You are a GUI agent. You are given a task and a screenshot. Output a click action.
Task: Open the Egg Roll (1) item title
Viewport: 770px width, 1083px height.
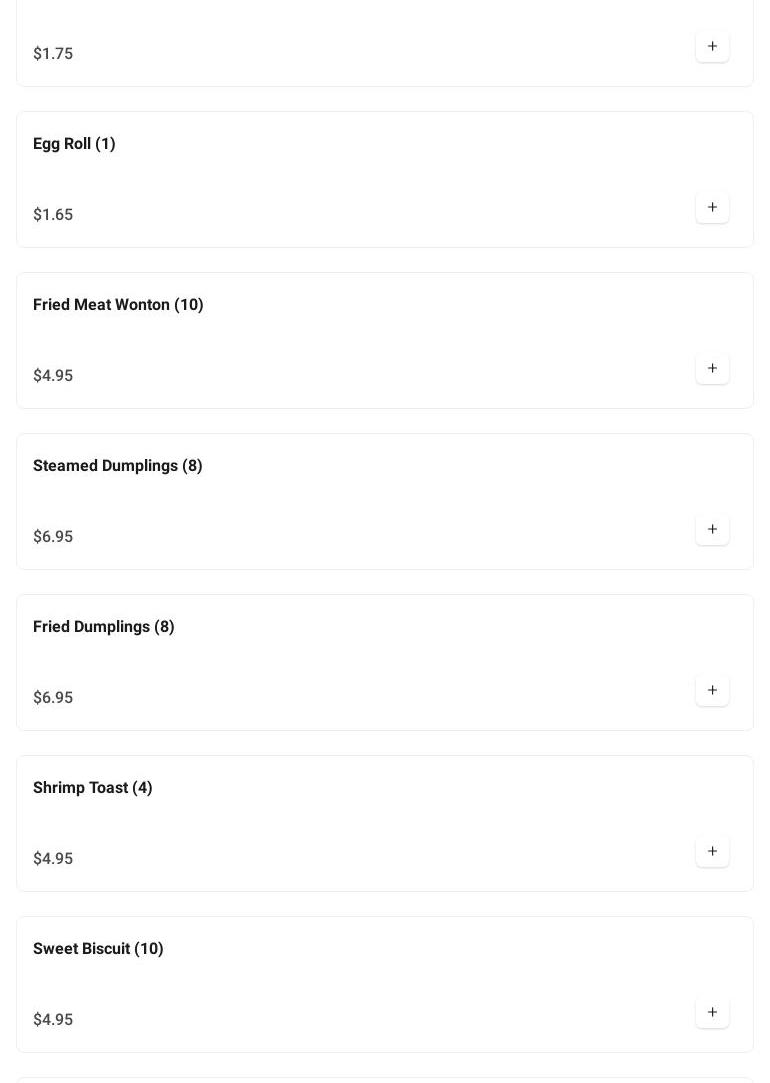click(74, 144)
